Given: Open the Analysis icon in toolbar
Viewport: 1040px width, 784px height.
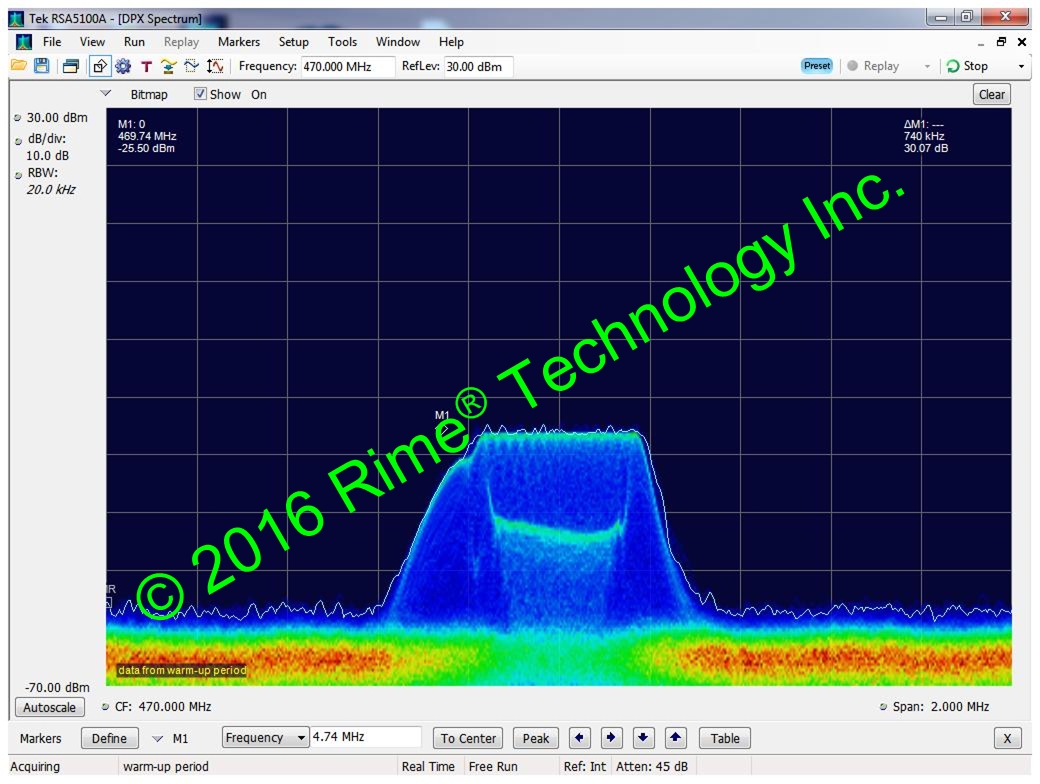Looking at the screenshot, I should 192,66.
